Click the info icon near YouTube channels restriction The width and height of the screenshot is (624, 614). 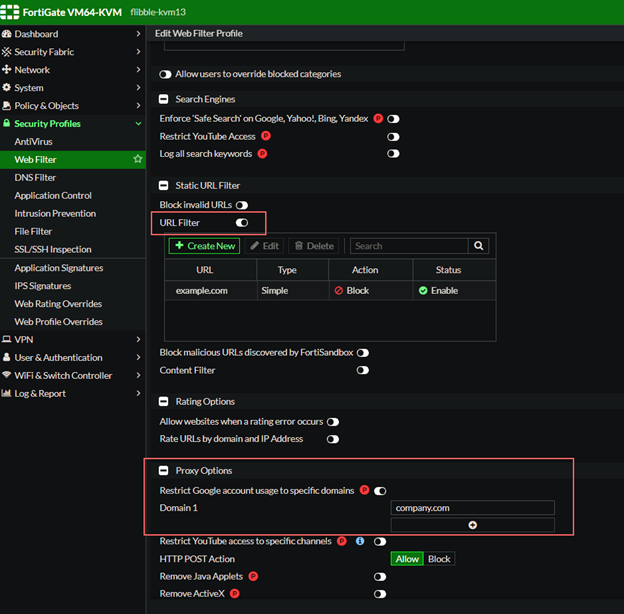tap(360, 542)
